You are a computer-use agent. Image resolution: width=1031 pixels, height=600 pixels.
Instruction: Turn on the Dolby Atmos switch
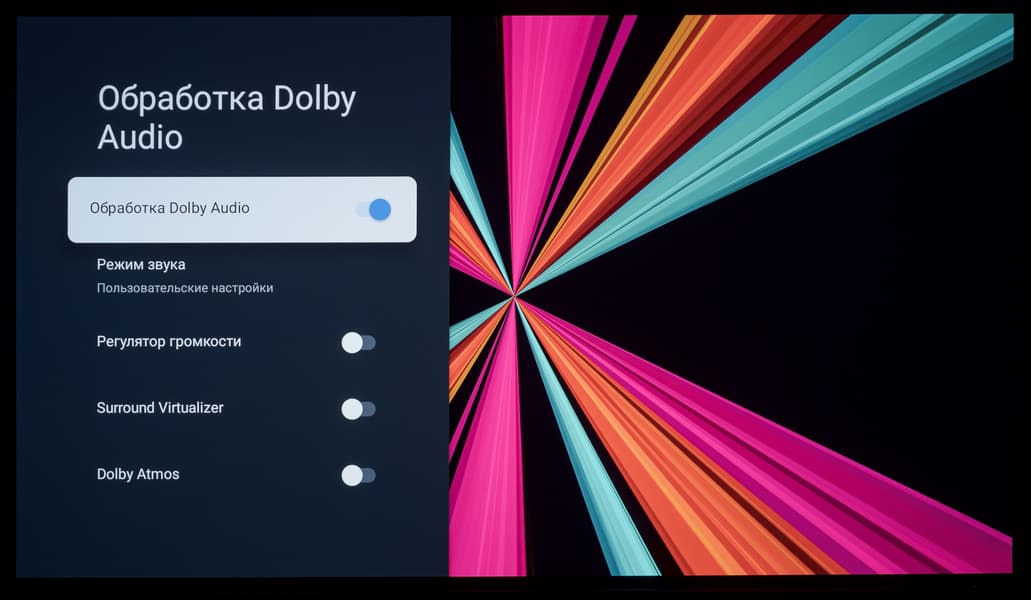(358, 475)
